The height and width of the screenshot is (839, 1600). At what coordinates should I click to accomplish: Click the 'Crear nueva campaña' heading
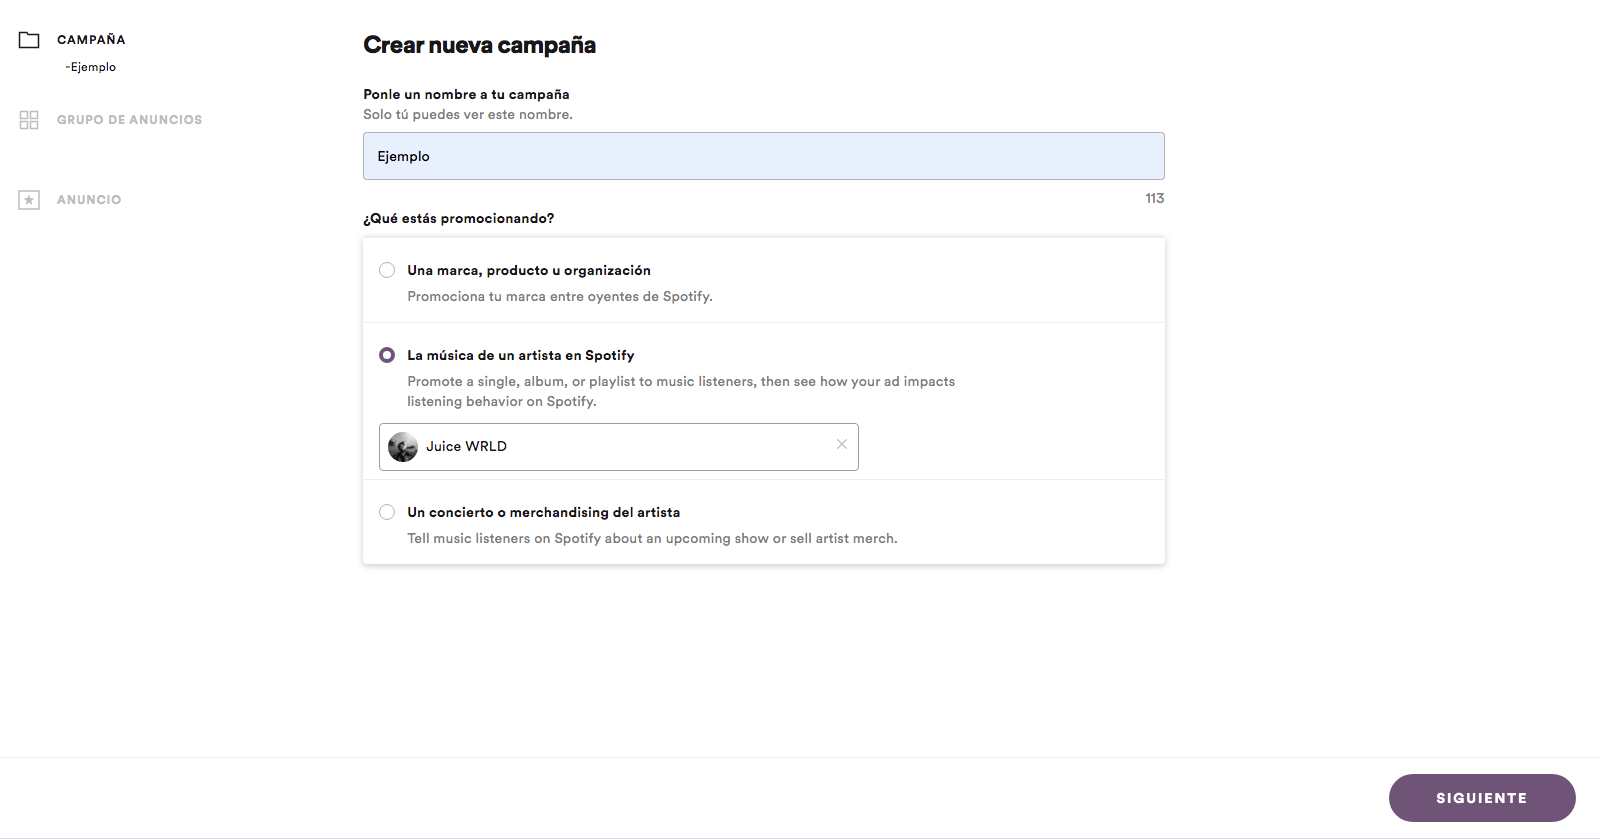(x=479, y=45)
